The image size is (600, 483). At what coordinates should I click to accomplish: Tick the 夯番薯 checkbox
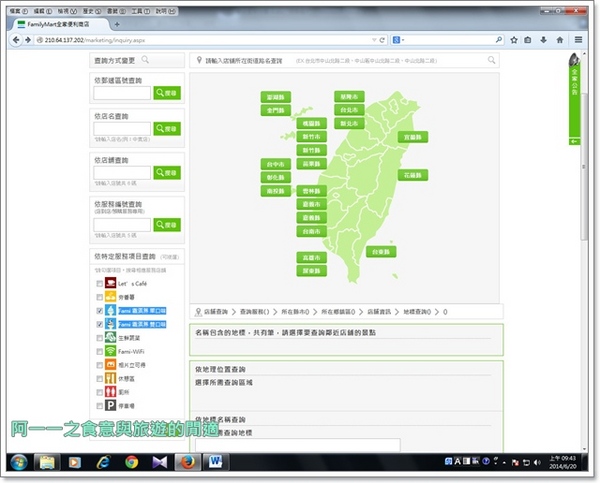[99, 297]
